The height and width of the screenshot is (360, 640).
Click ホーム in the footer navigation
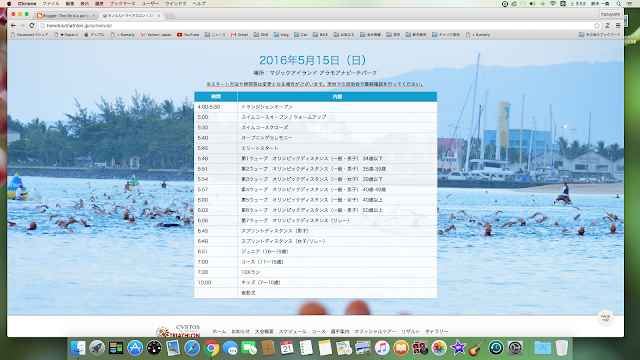coord(219,331)
